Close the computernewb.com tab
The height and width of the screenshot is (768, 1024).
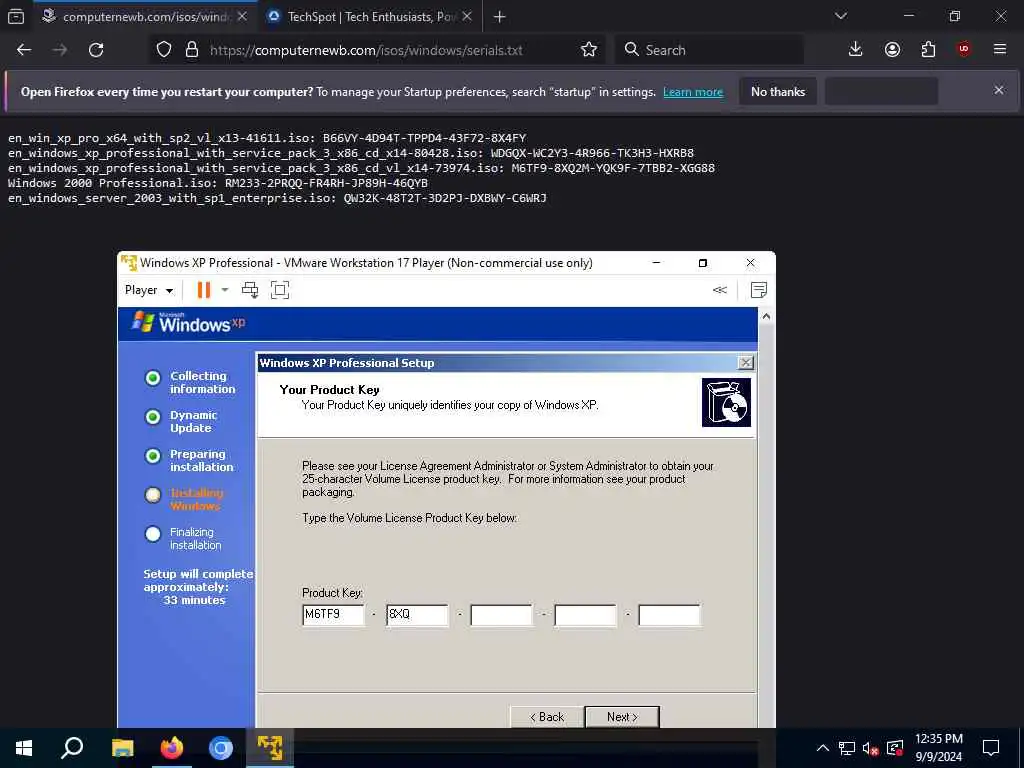[x=242, y=17]
